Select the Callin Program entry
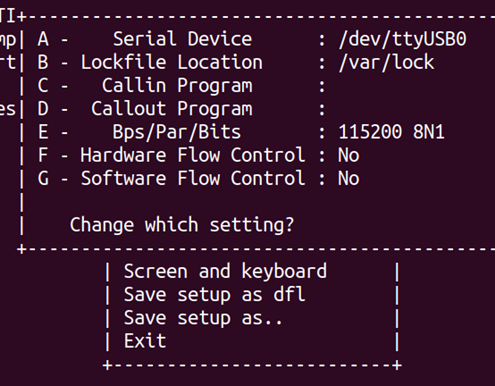 tap(181, 86)
